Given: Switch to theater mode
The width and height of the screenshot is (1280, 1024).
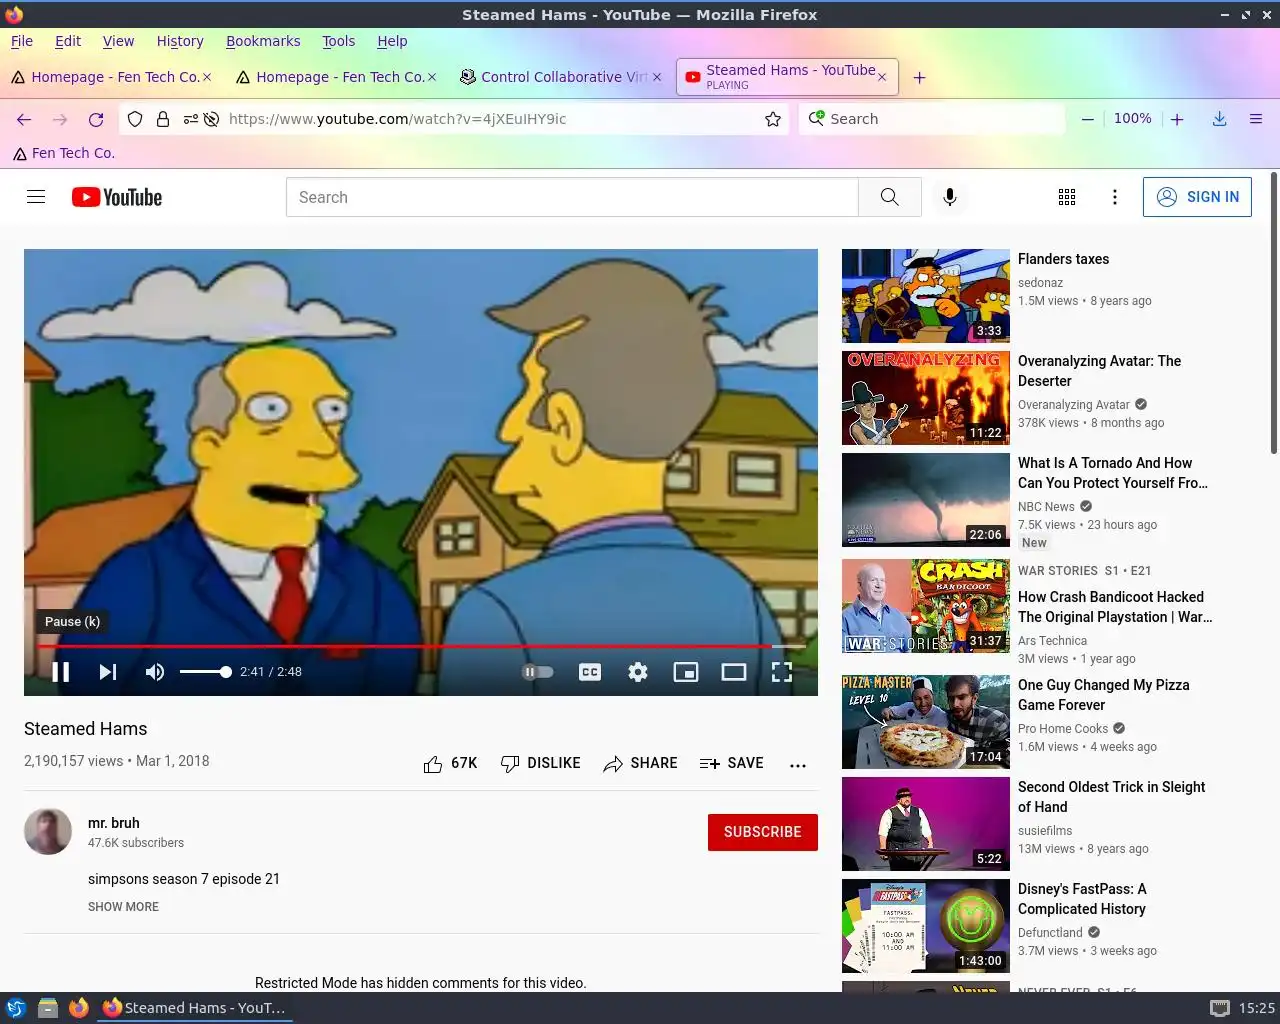Looking at the screenshot, I should coord(734,672).
